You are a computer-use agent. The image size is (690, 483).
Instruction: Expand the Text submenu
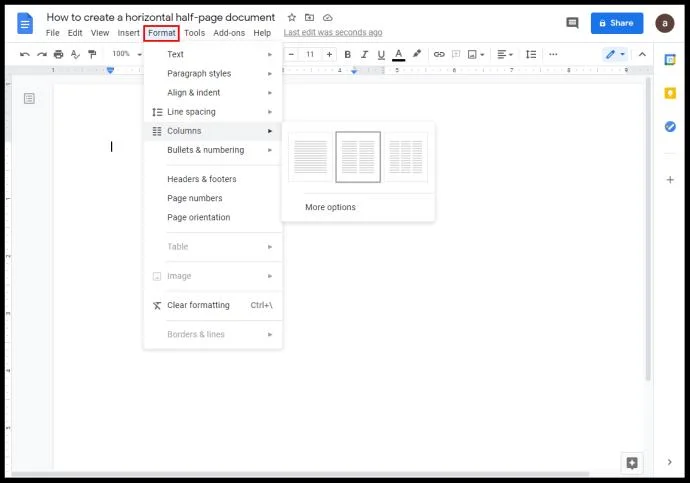pos(213,55)
